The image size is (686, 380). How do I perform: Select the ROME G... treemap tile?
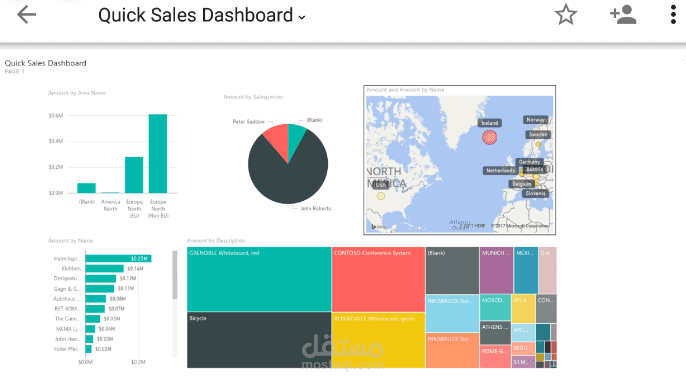pyautogui.click(x=495, y=356)
